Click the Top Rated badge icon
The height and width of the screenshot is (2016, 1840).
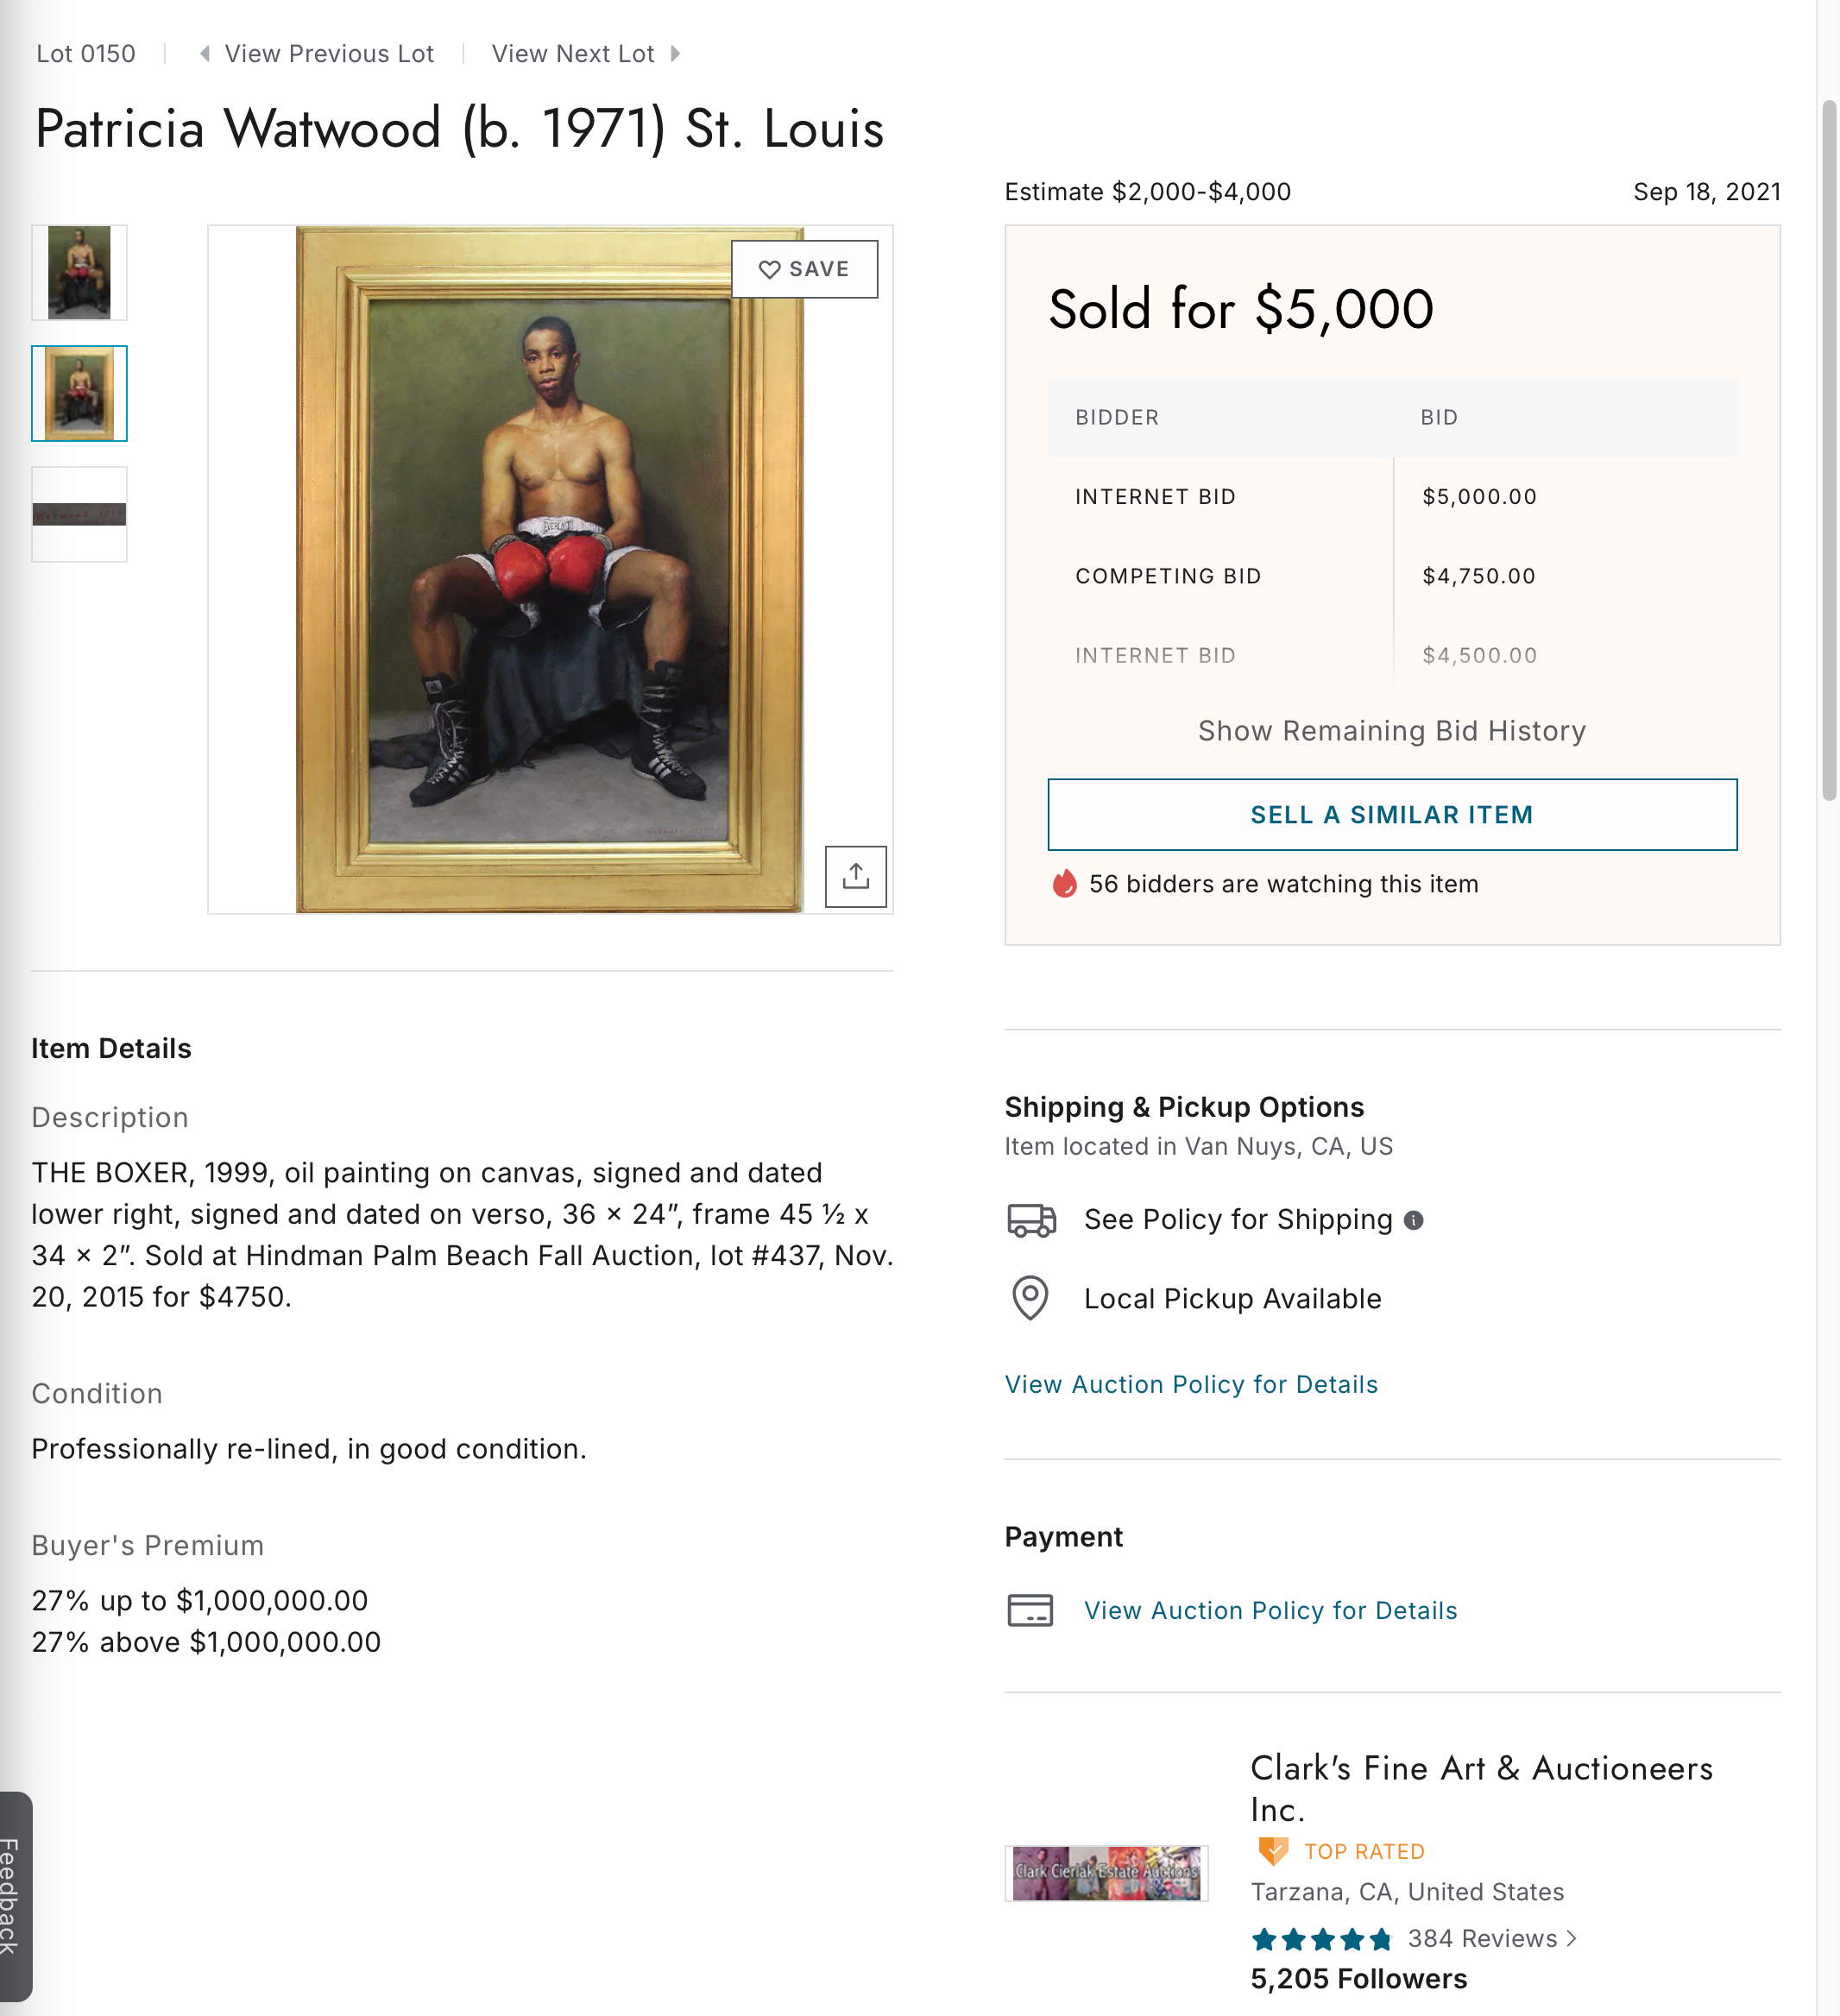pos(1272,1851)
